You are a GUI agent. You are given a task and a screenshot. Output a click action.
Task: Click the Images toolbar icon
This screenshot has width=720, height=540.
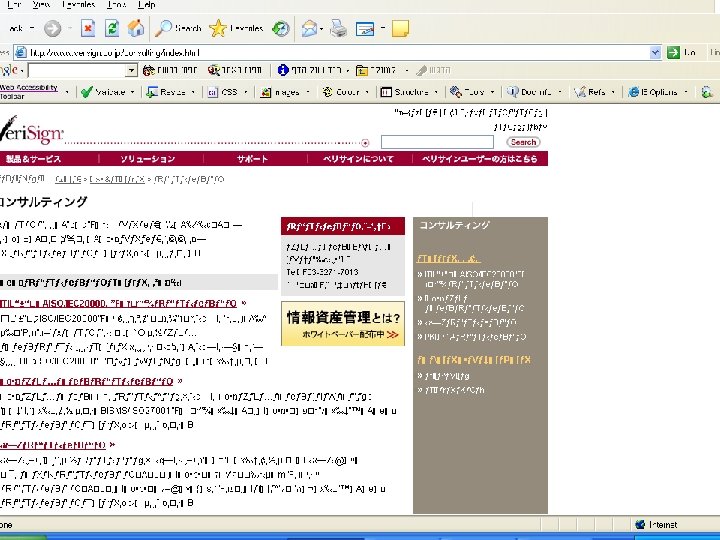266,92
